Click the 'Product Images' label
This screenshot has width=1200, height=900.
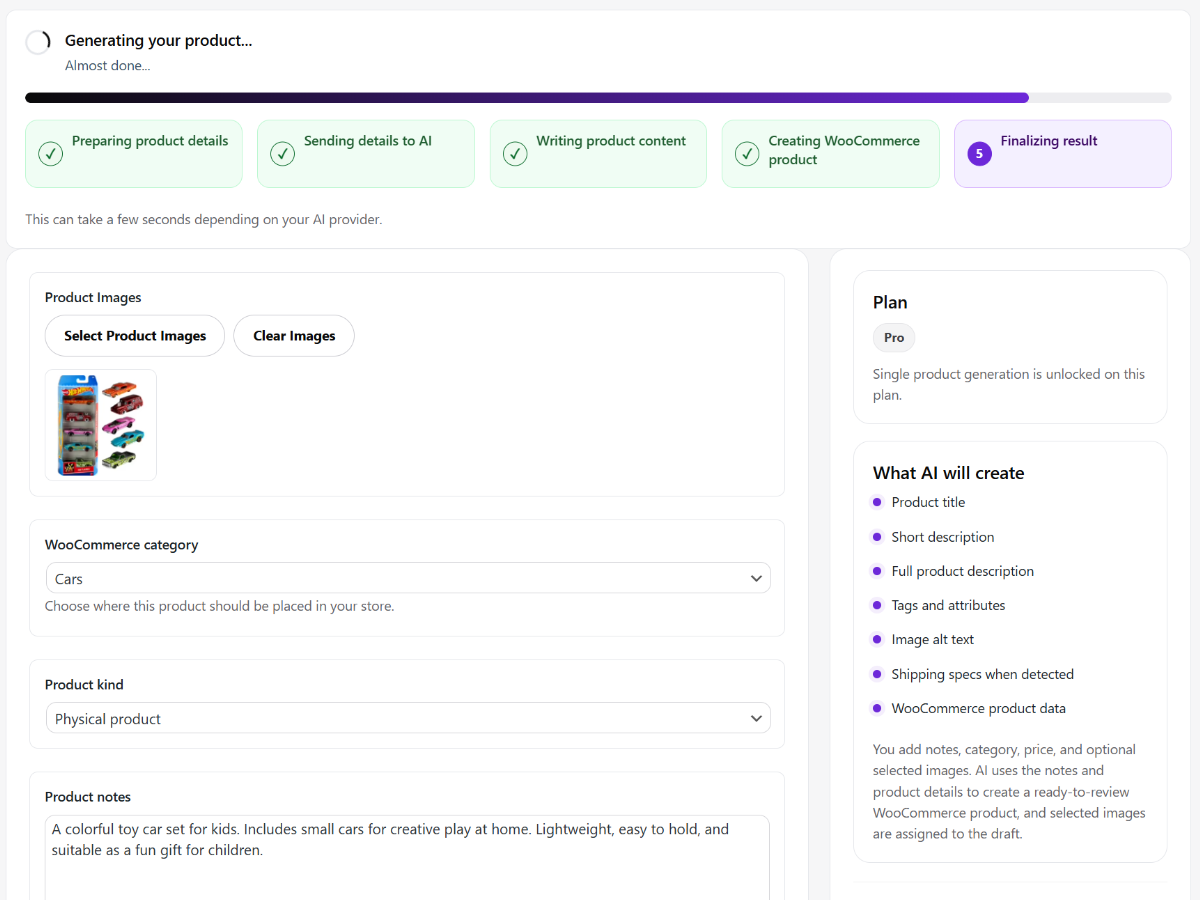(93, 298)
